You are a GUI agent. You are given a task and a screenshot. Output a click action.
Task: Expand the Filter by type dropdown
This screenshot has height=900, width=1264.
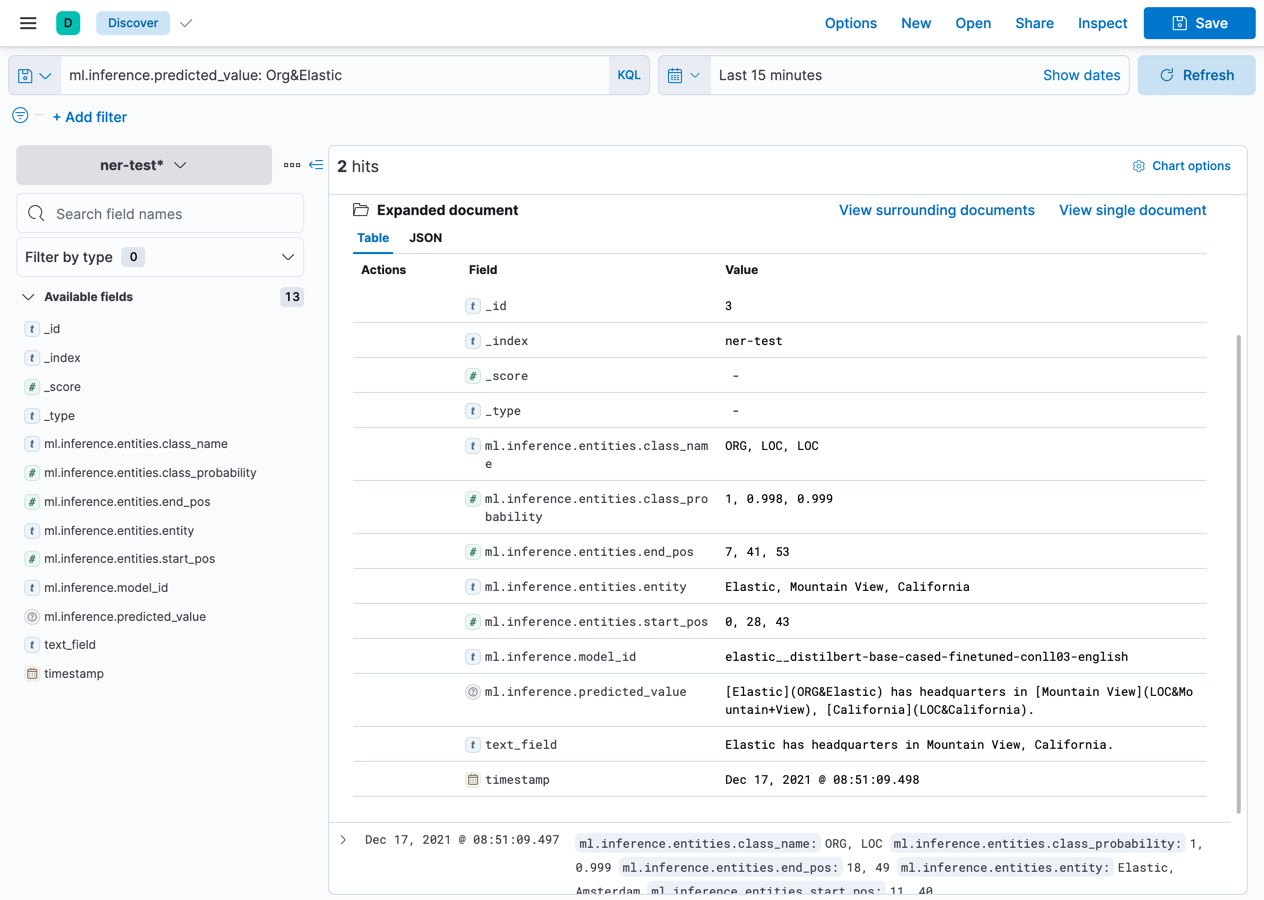(159, 257)
